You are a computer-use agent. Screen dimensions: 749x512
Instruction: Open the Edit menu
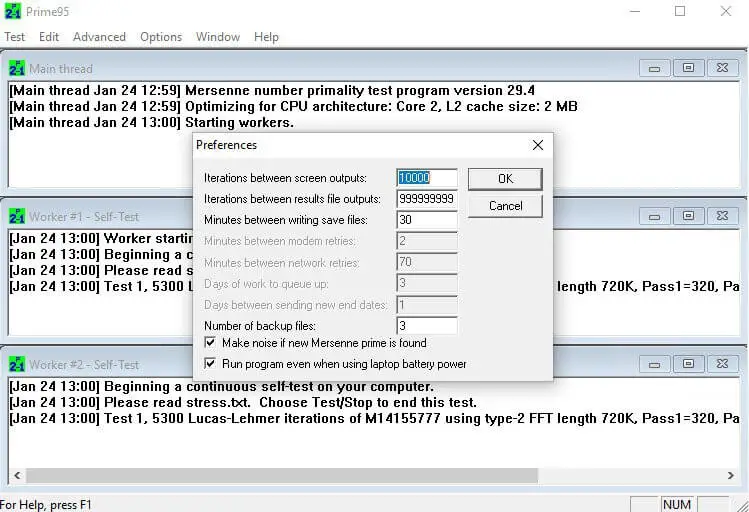[49, 37]
